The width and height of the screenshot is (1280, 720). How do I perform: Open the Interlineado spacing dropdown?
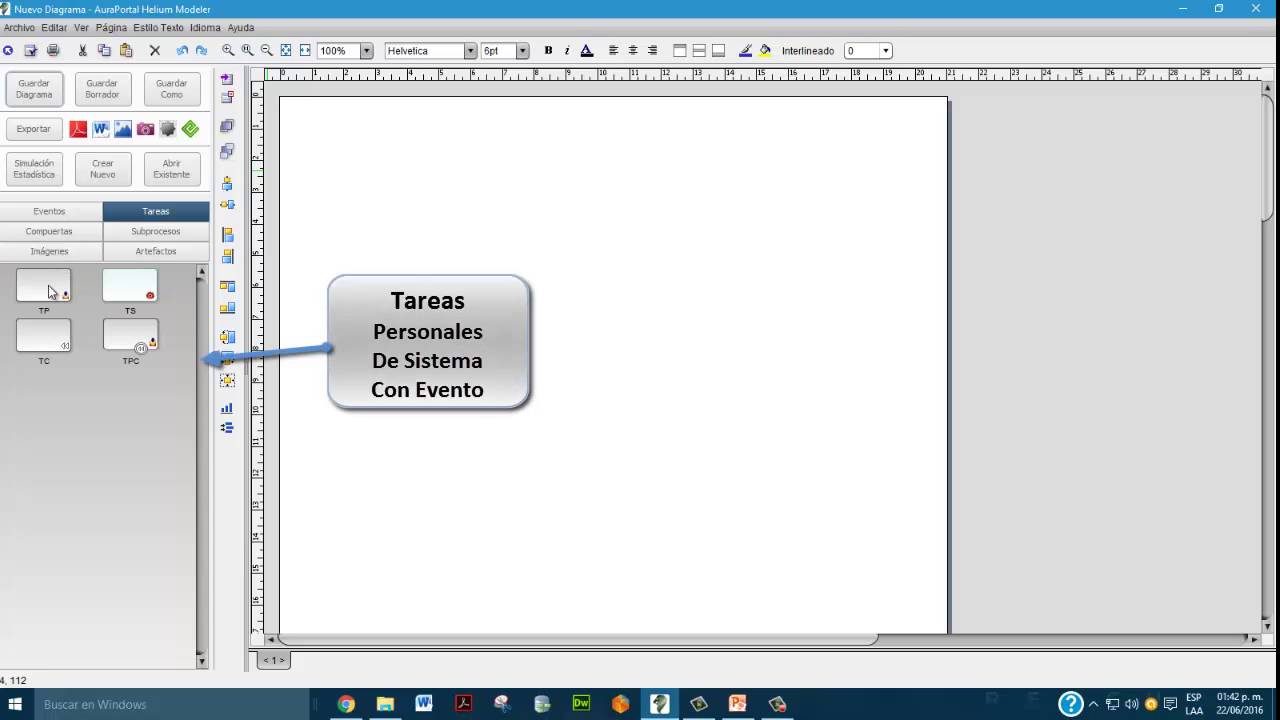coord(885,51)
